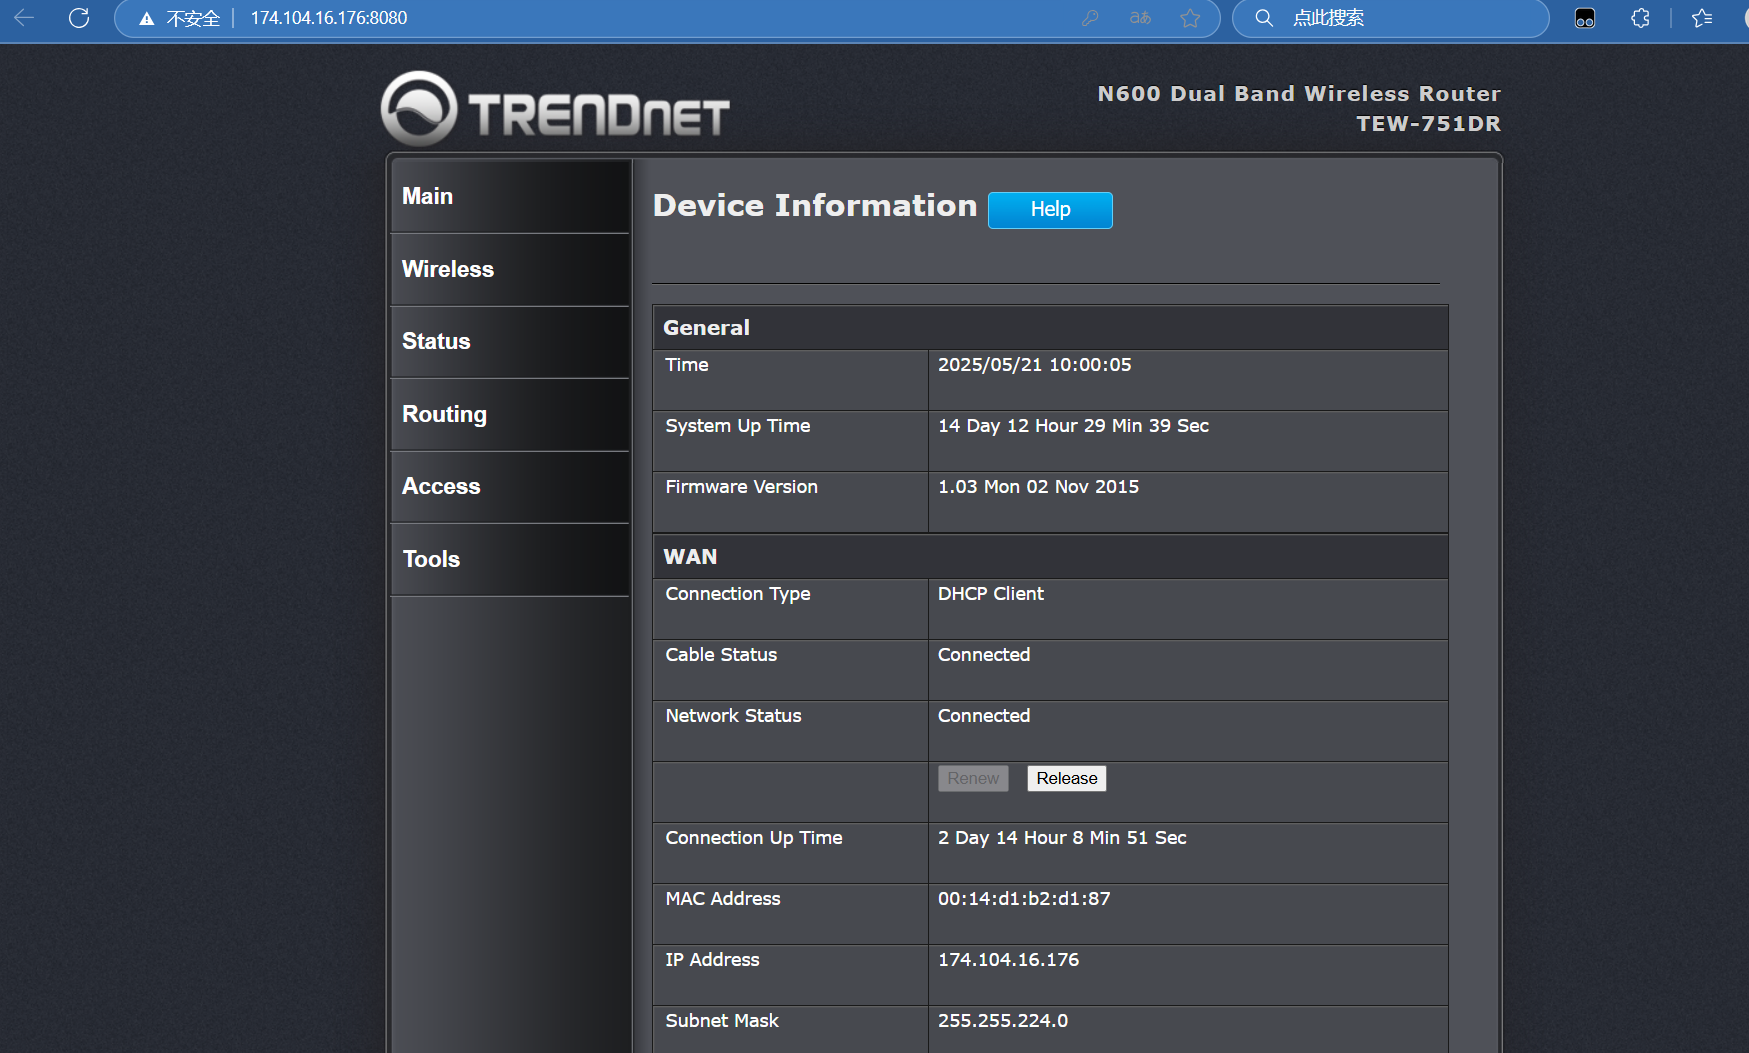
Task: Click the TEW-751DR model name
Action: point(1428,124)
